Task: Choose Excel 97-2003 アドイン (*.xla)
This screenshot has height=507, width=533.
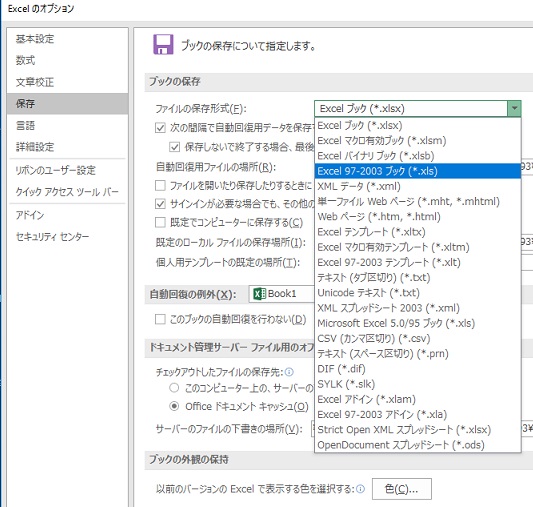Action: [418, 415]
